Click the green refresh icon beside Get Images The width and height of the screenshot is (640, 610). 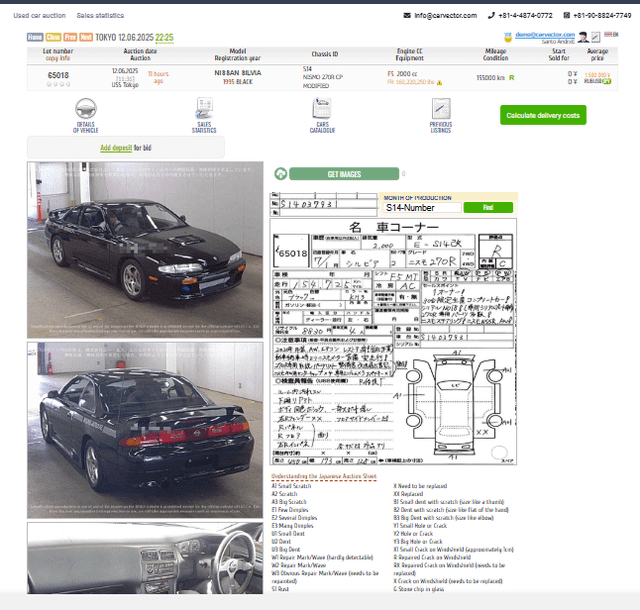tap(280, 174)
